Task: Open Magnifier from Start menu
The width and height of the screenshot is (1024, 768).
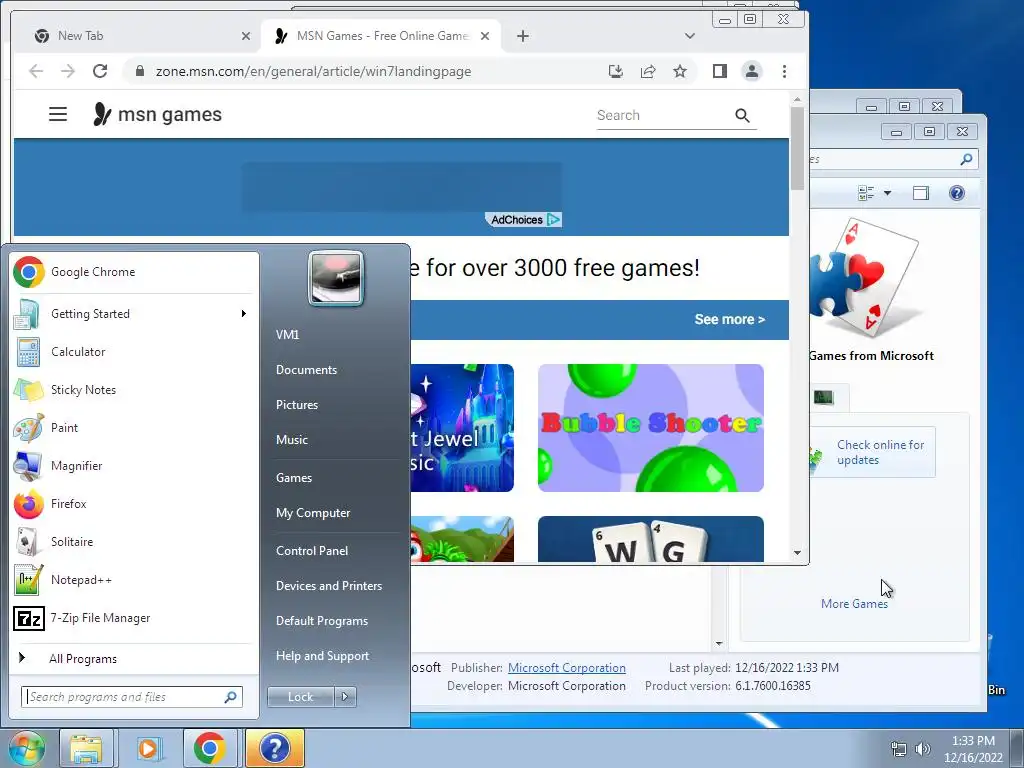Action: coord(134,465)
